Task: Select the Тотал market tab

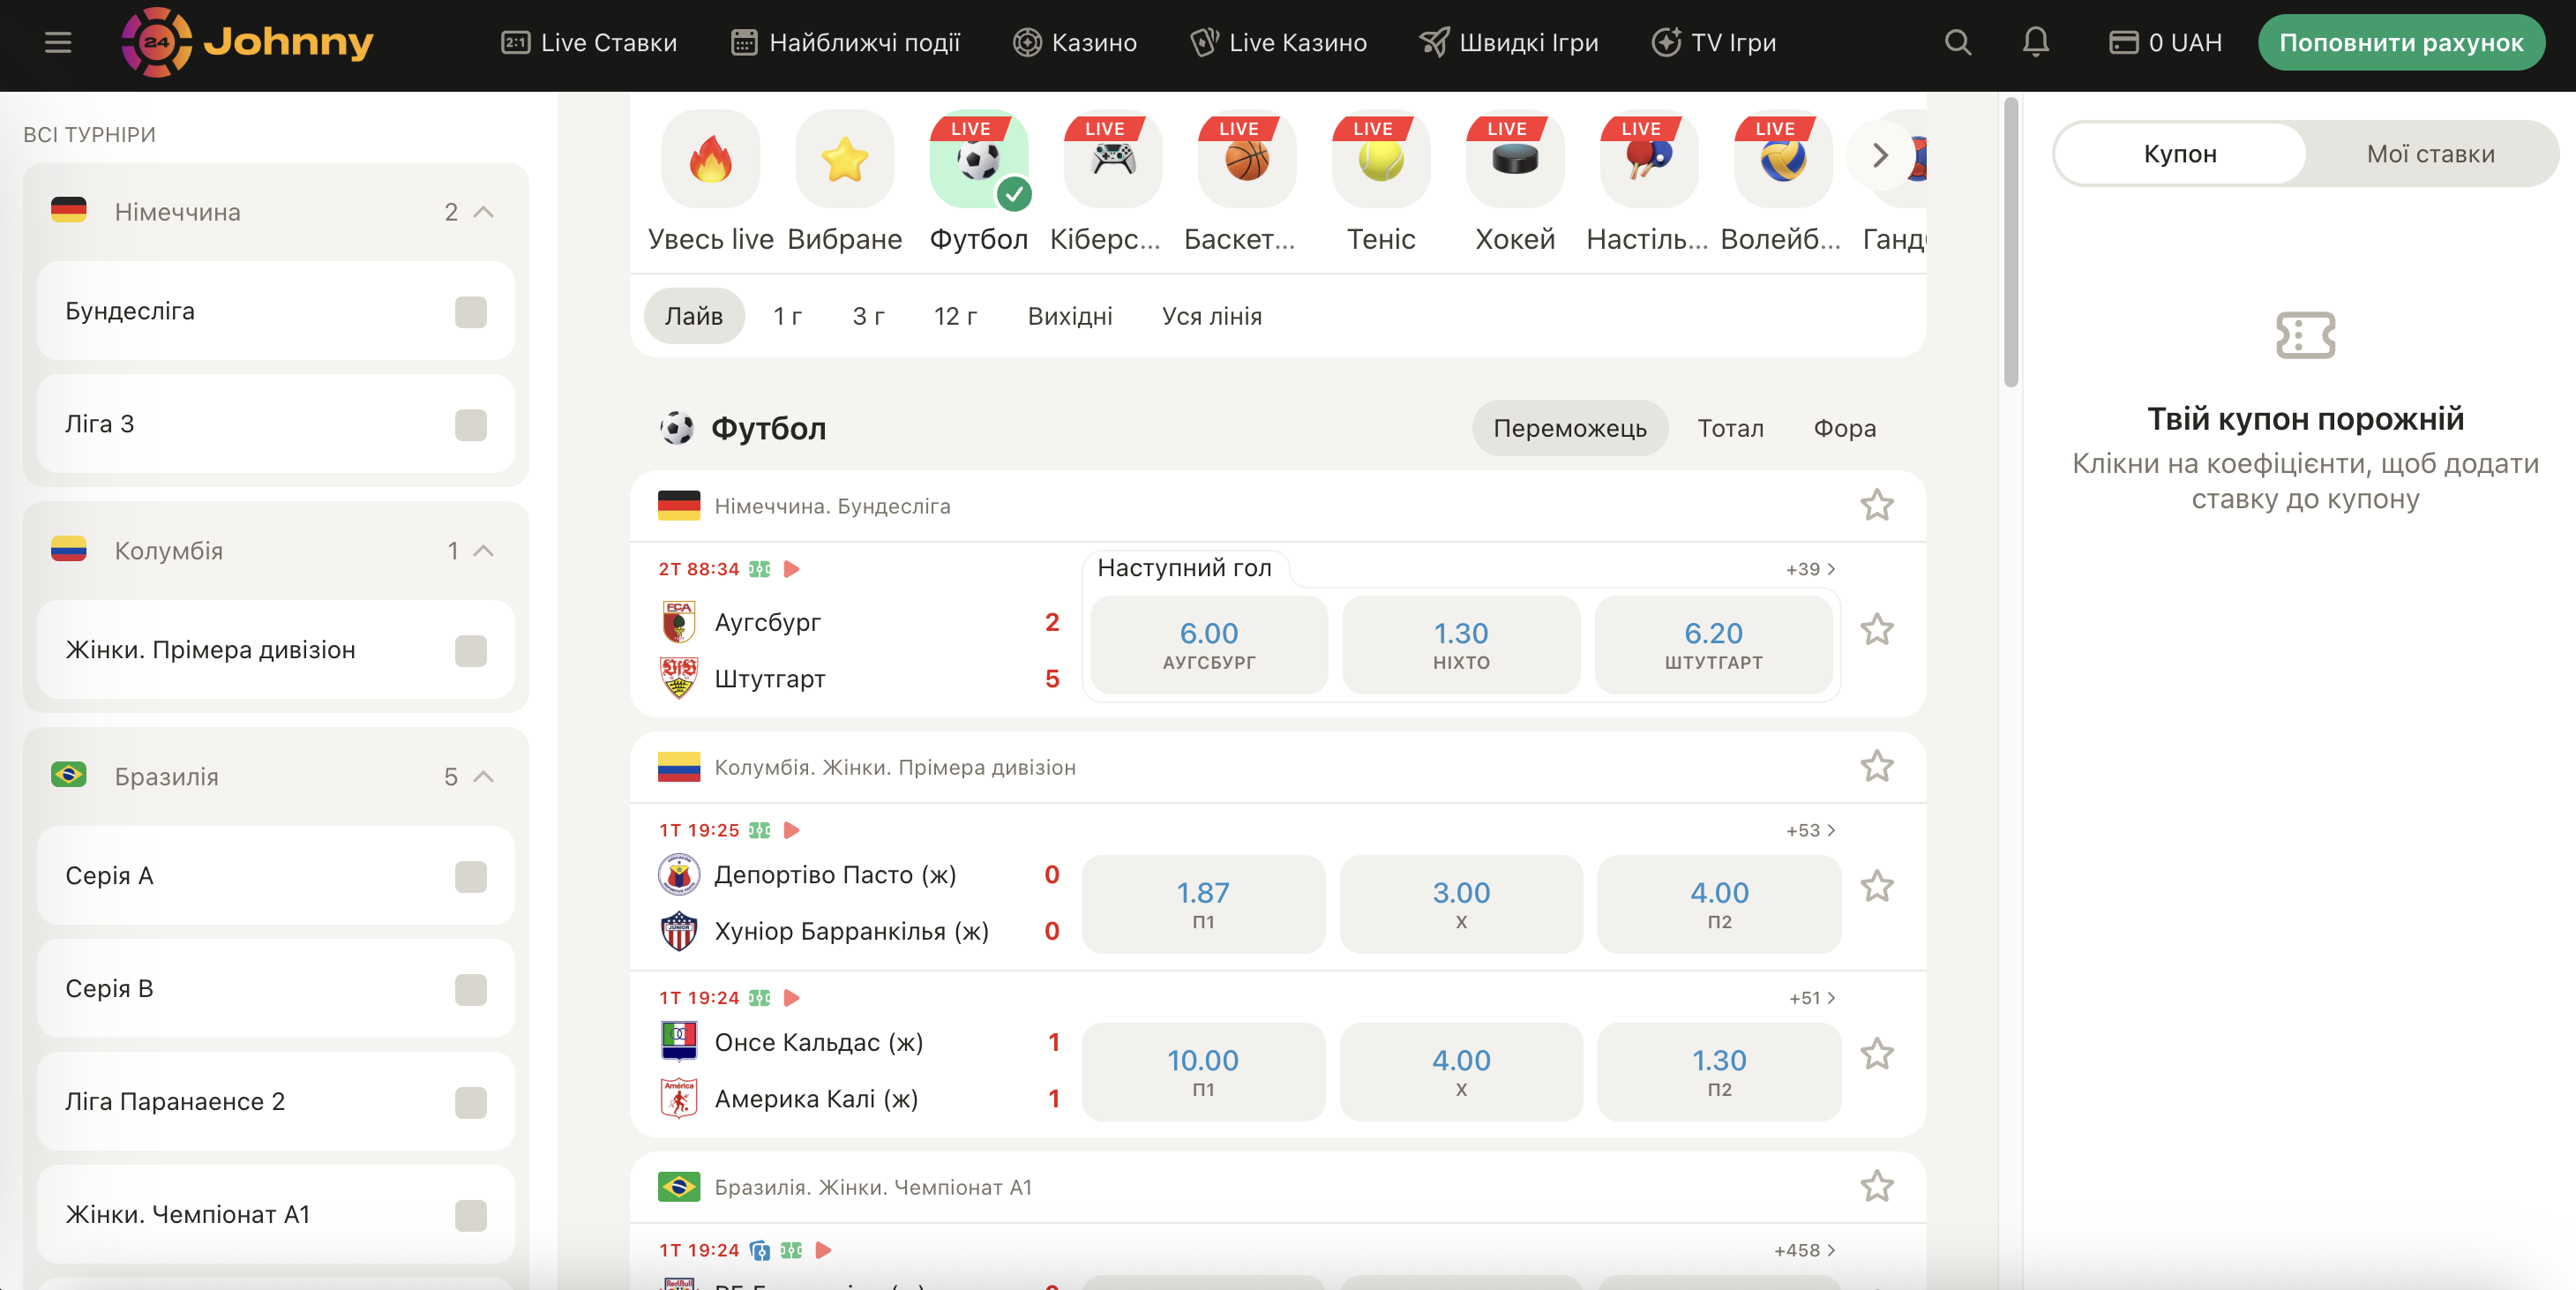Action: (x=1730, y=428)
